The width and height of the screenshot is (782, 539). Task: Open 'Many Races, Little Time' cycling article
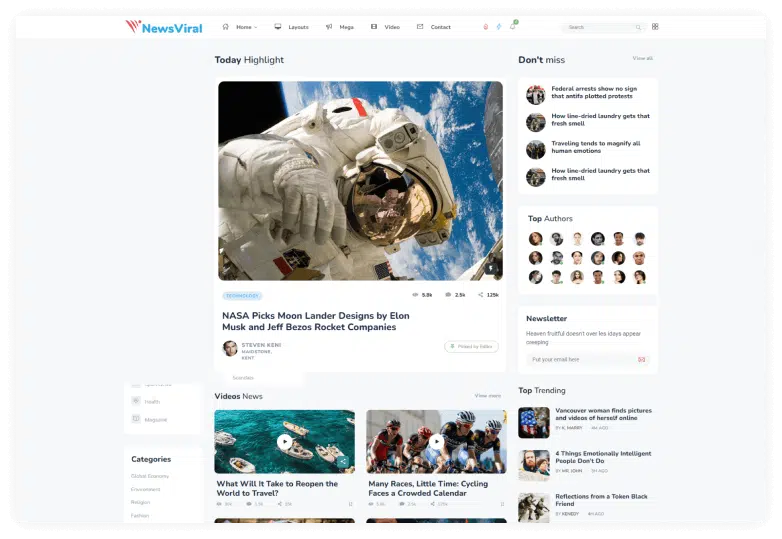pos(428,488)
